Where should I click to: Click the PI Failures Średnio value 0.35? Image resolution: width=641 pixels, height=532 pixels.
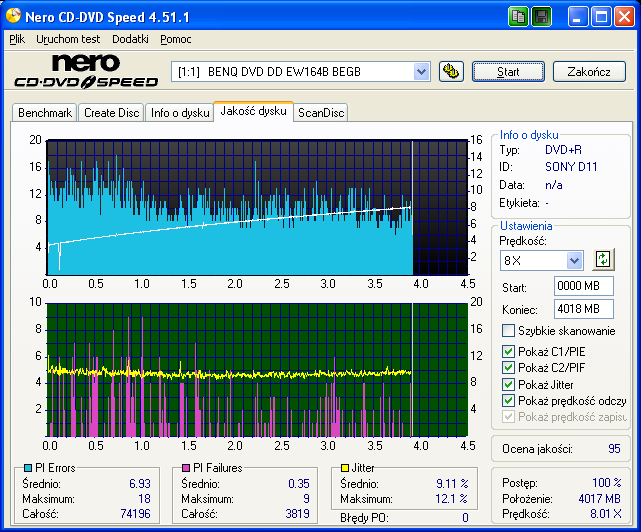click(299, 484)
